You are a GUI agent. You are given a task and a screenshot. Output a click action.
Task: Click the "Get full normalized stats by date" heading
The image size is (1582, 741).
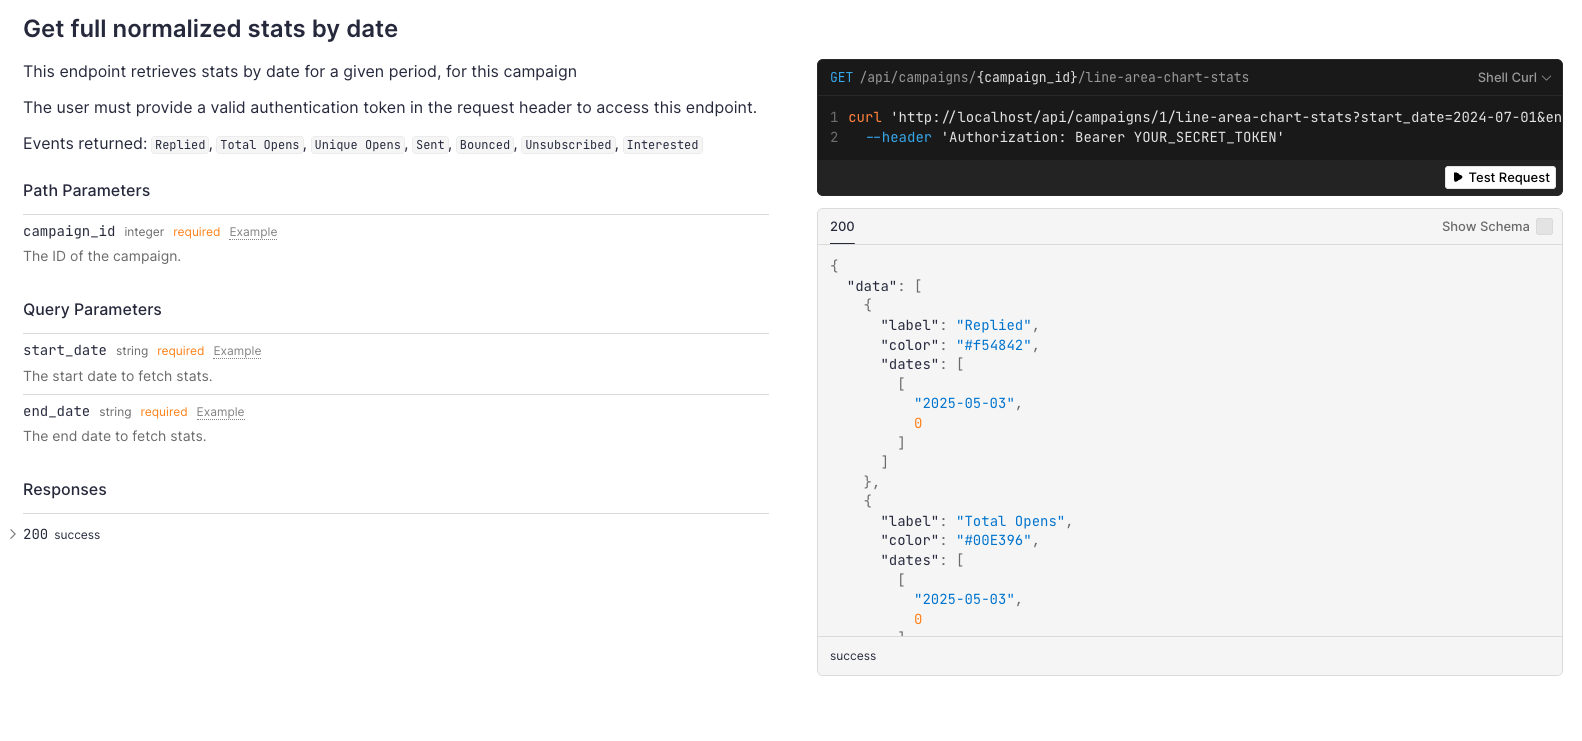pyautogui.click(x=210, y=29)
